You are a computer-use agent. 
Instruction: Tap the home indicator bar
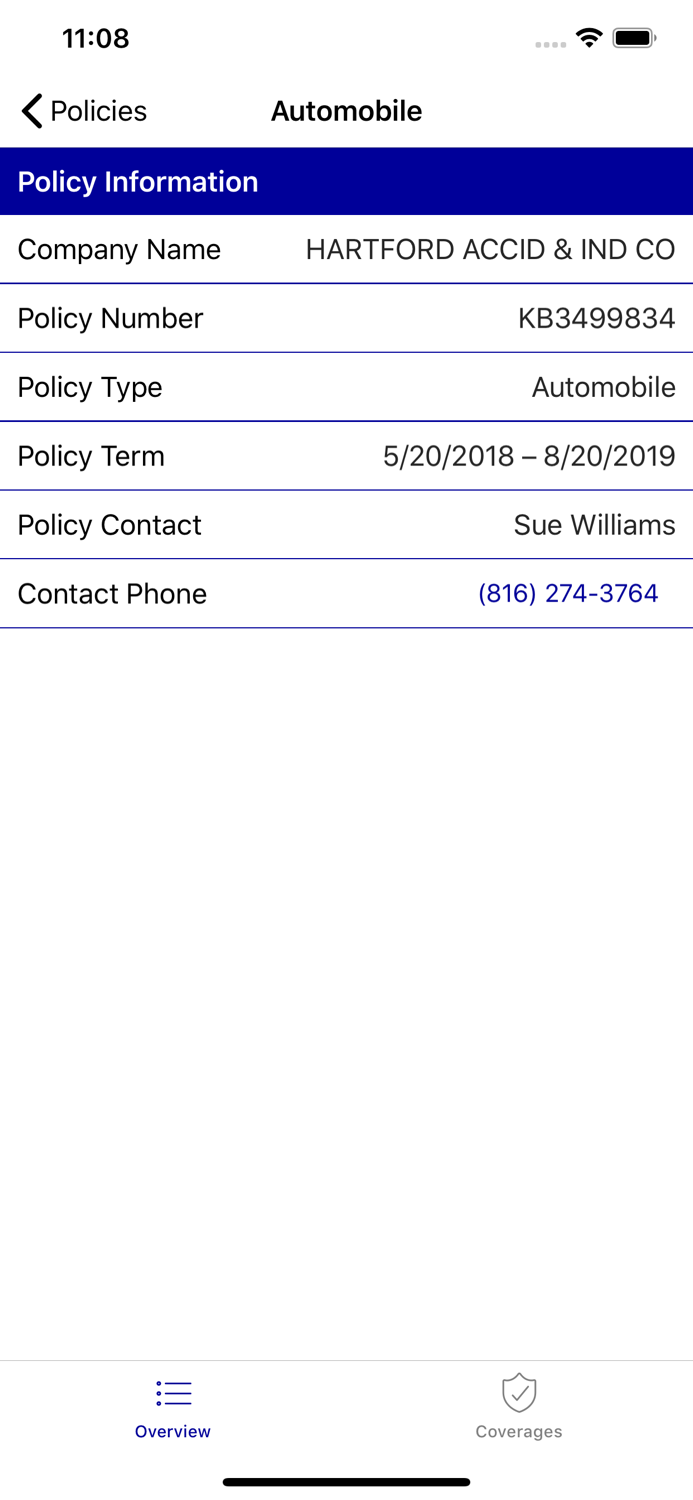pos(346,1481)
